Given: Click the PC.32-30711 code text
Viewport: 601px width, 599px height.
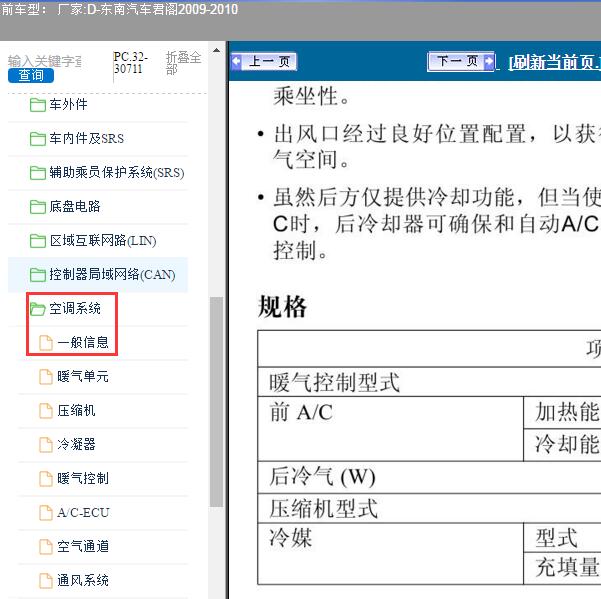Looking at the screenshot, I should 130,63.
